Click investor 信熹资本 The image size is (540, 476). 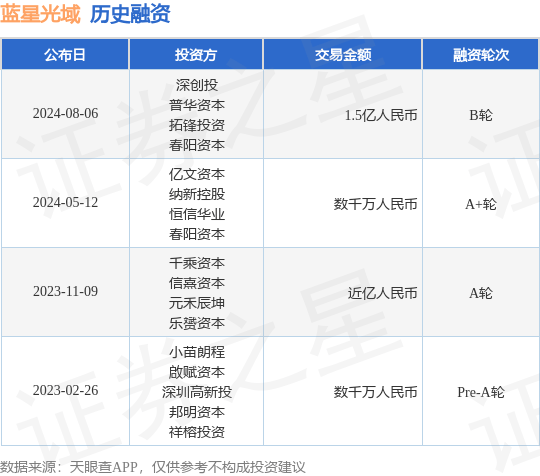197,283
